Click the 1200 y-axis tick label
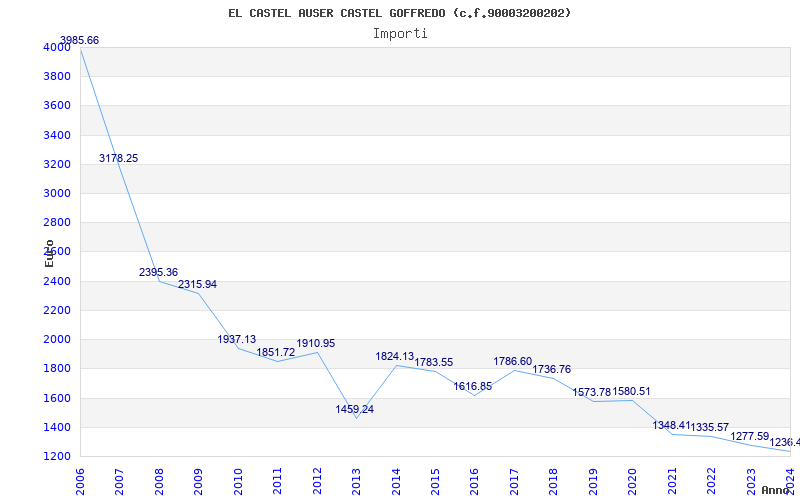This screenshot has width=800, height=500. [x=58, y=456]
